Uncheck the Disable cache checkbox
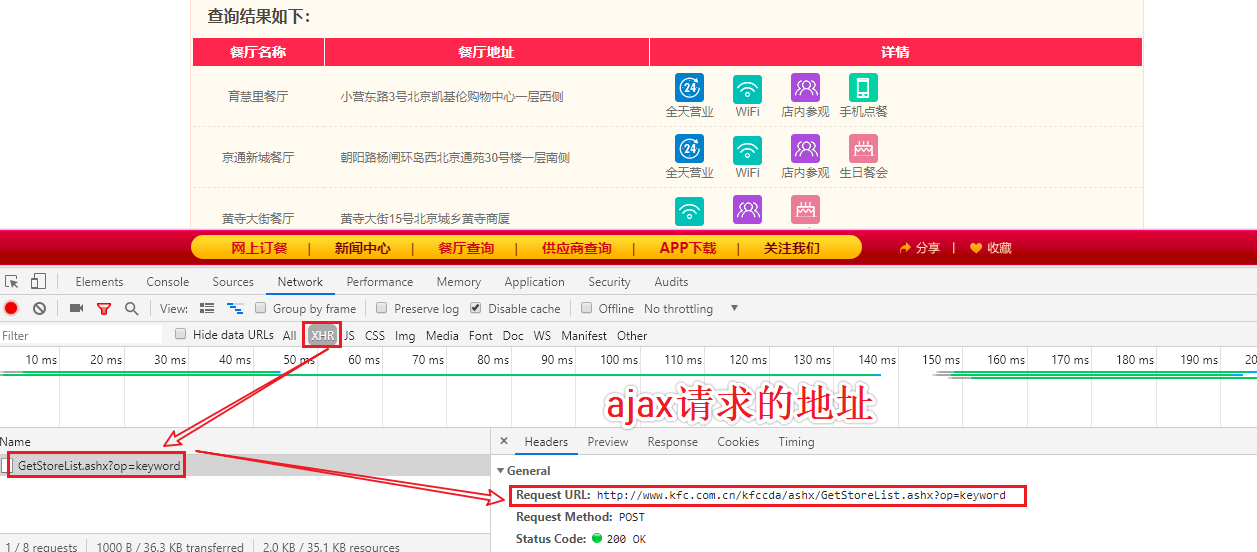Viewport: 1257px width, 552px height. click(475, 309)
